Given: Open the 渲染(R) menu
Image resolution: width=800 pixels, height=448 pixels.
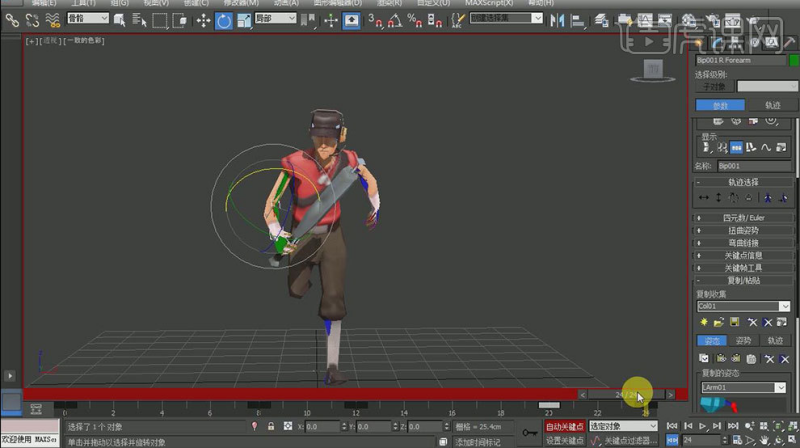Looking at the screenshot, I should 389,3.
